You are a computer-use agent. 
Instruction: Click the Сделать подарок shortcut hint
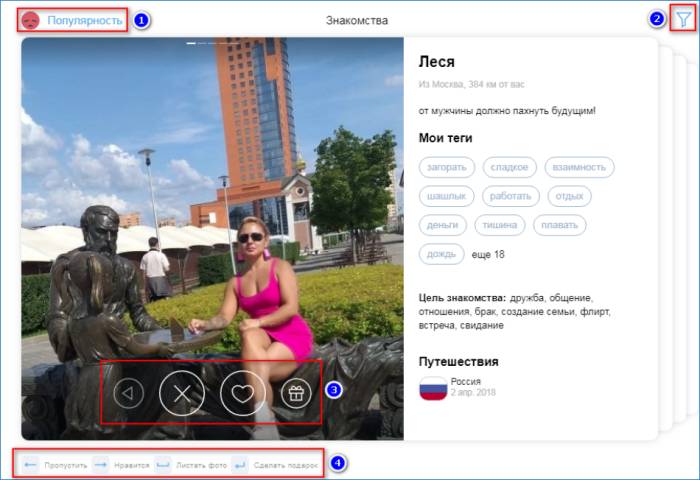285,465
